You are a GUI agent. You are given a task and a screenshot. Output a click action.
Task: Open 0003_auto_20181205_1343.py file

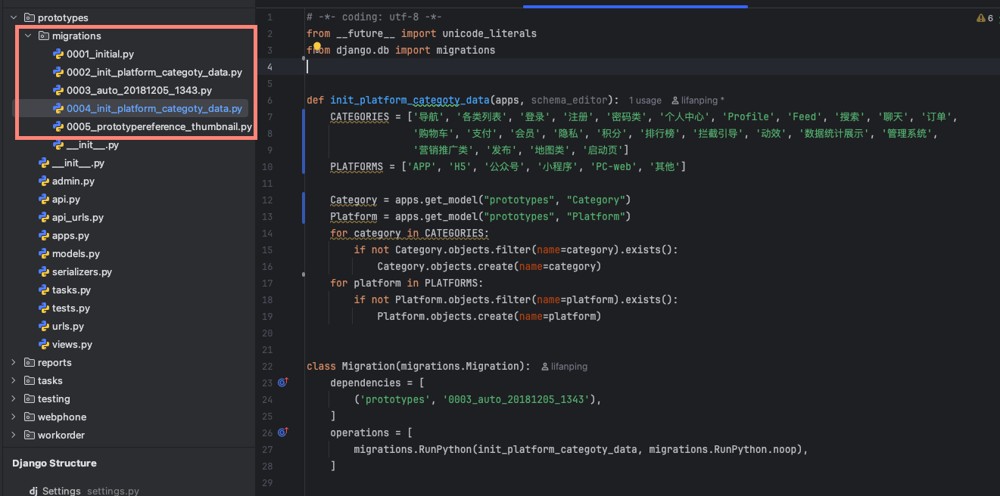pyautogui.click(x=139, y=91)
